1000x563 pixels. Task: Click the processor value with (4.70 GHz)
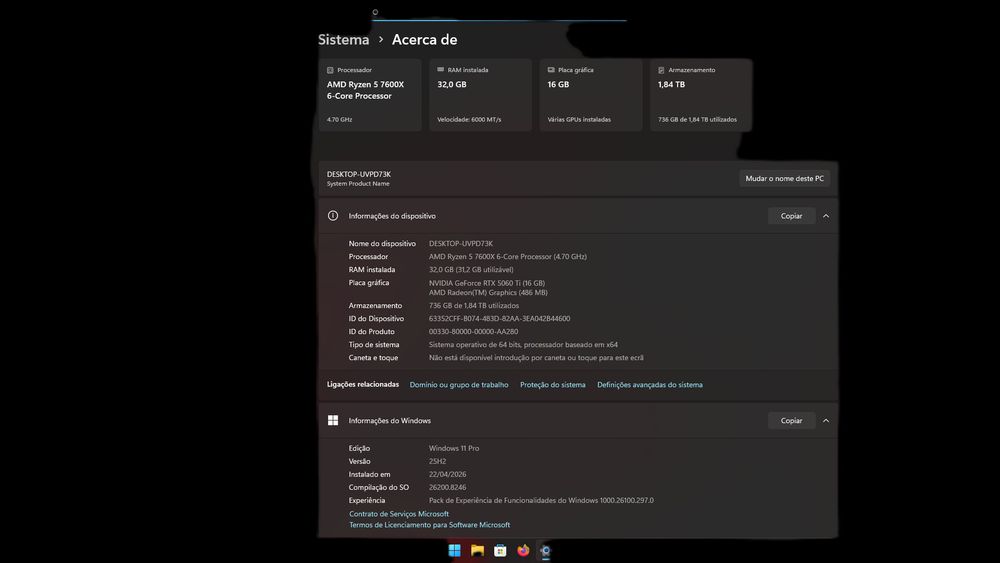click(508, 256)
